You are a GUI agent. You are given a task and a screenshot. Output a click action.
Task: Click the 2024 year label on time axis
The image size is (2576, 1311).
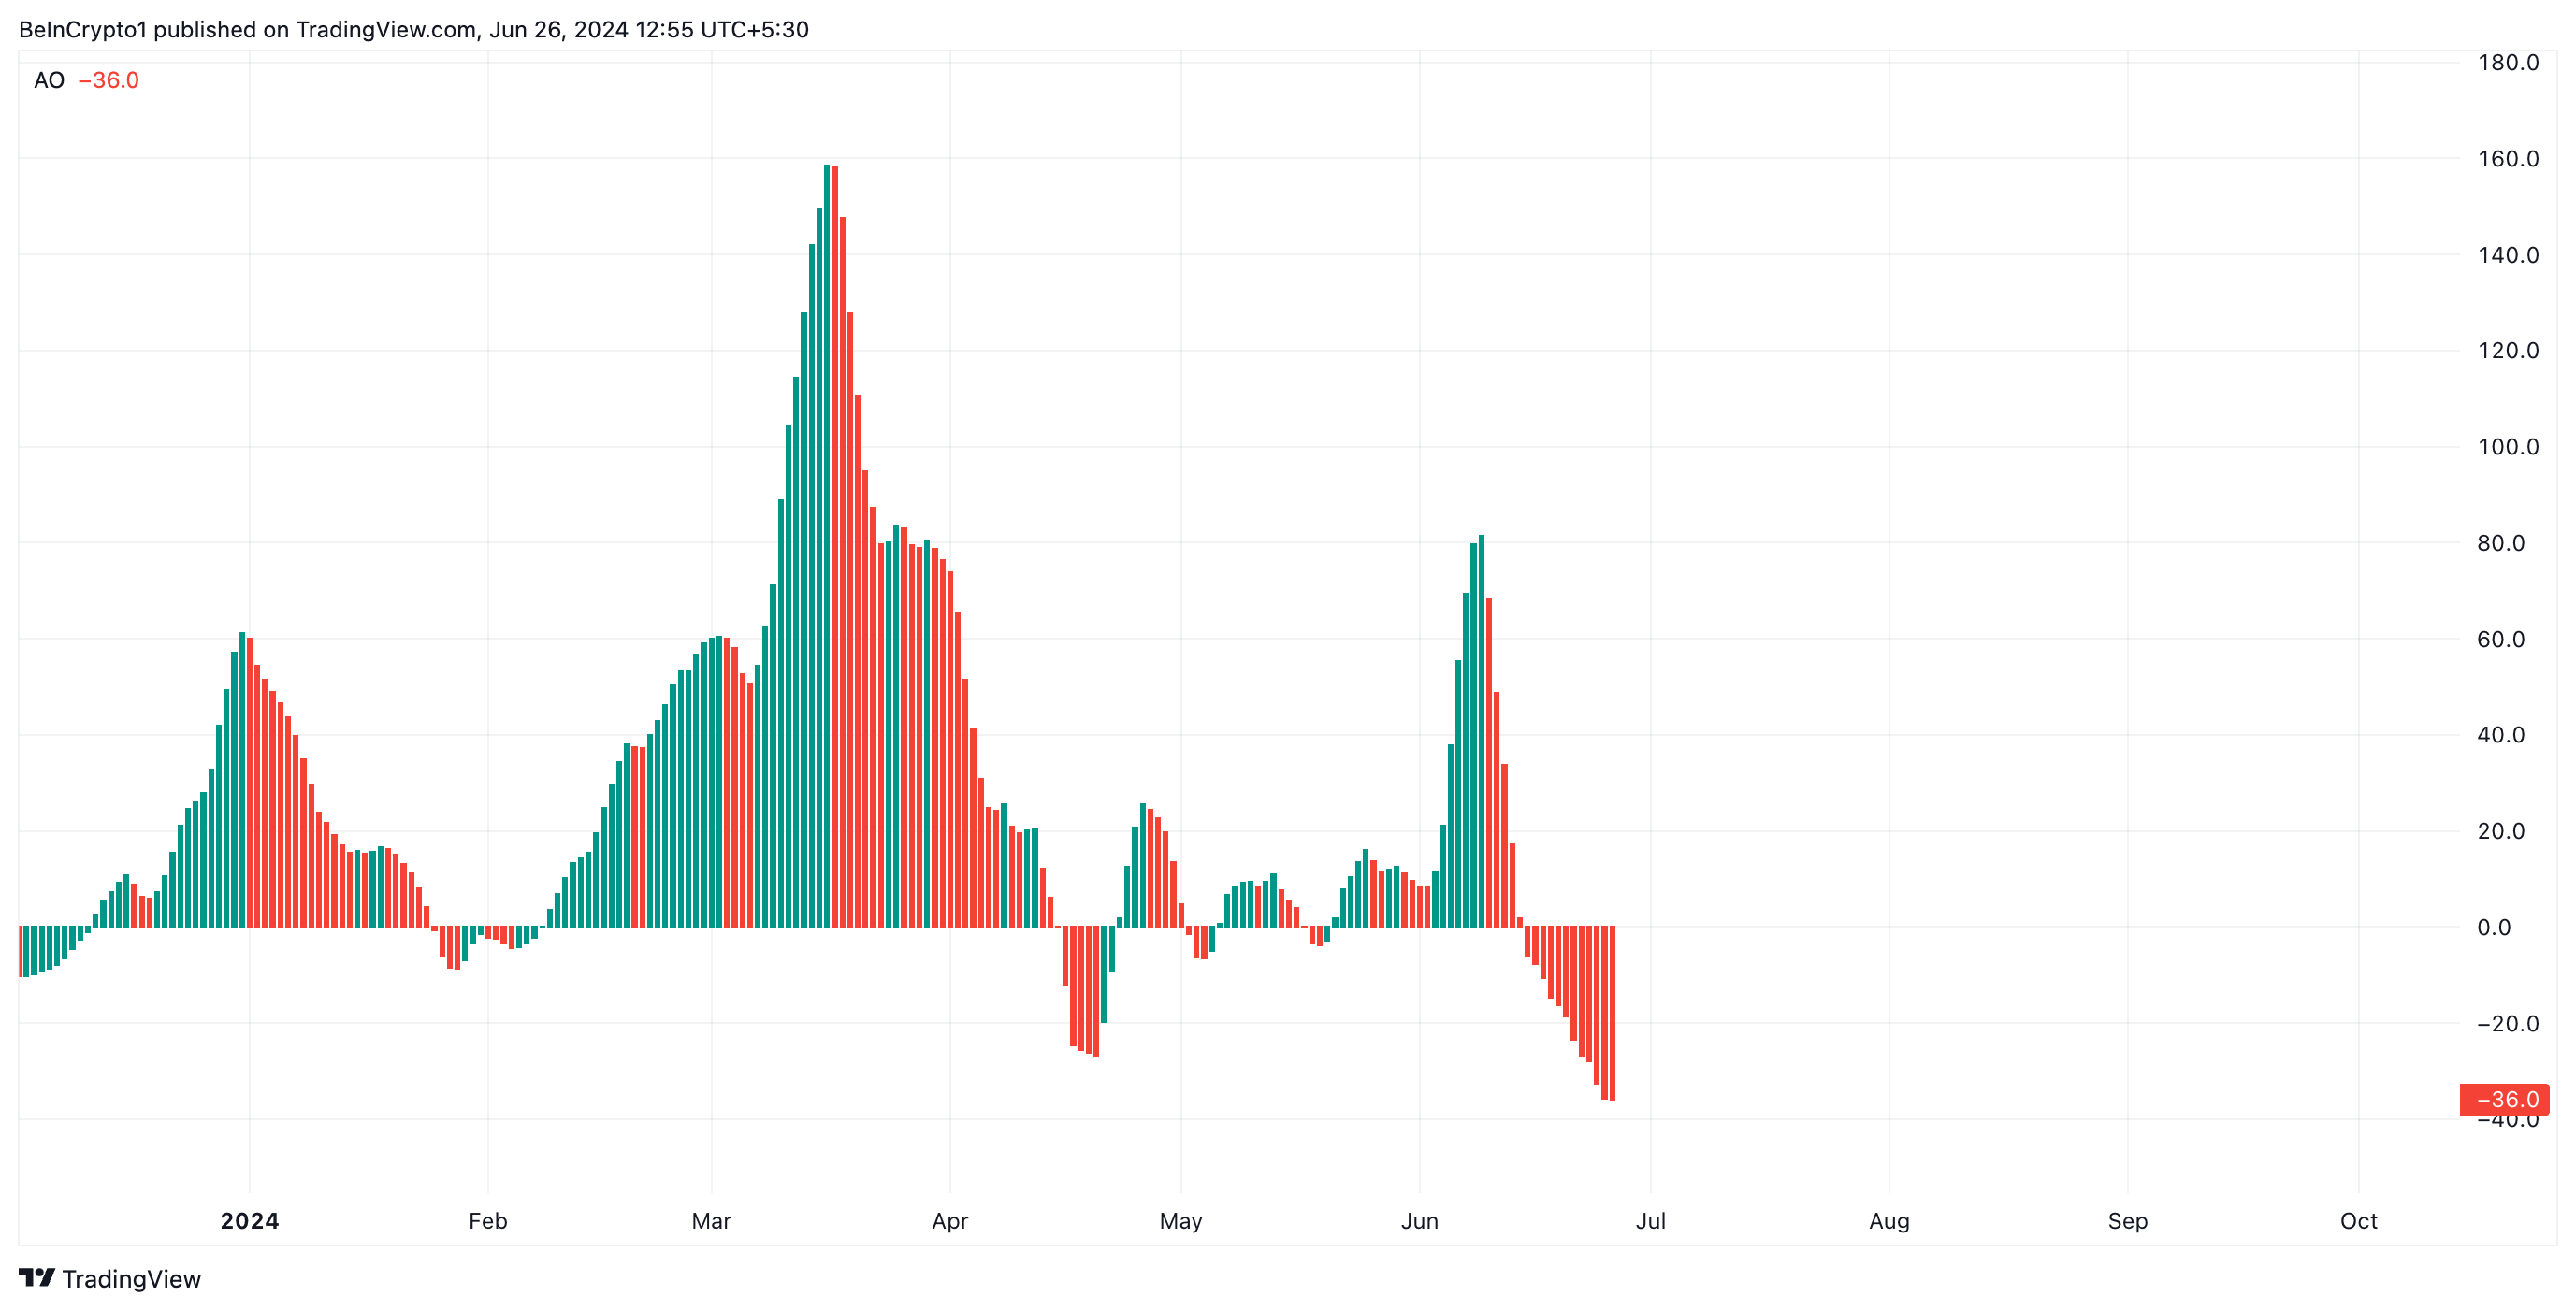(x=249, y=1221)
